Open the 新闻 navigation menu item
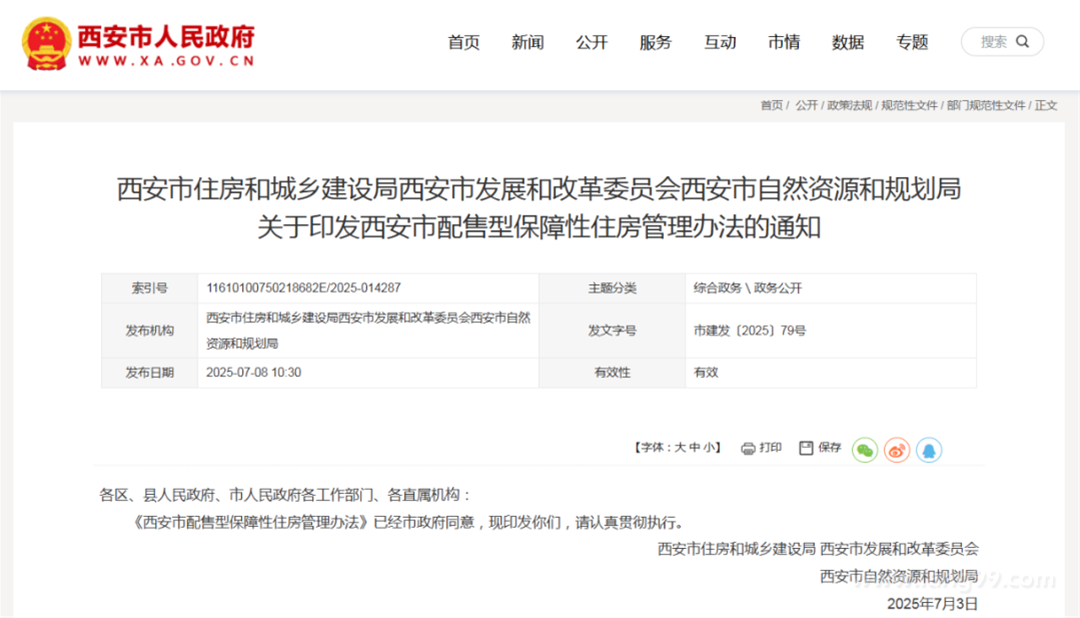Screen dimensions: 1080x618 528,42
